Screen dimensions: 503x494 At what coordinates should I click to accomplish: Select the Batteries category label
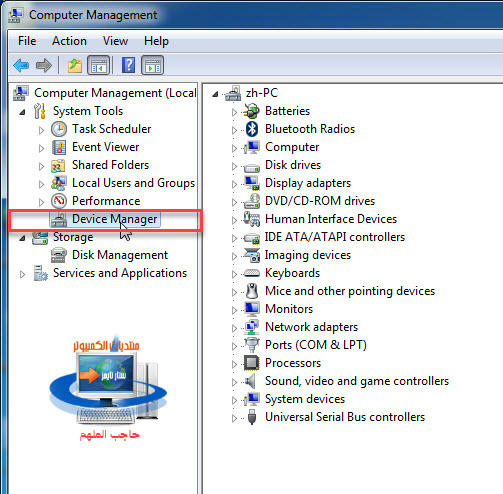(x=287, y=111)
